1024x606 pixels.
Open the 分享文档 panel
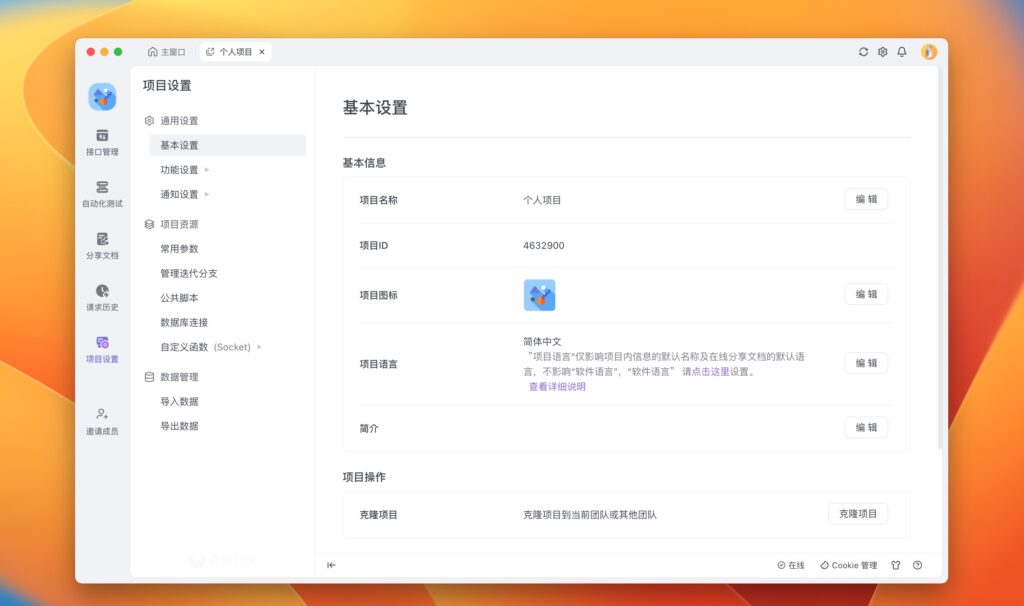101,248
